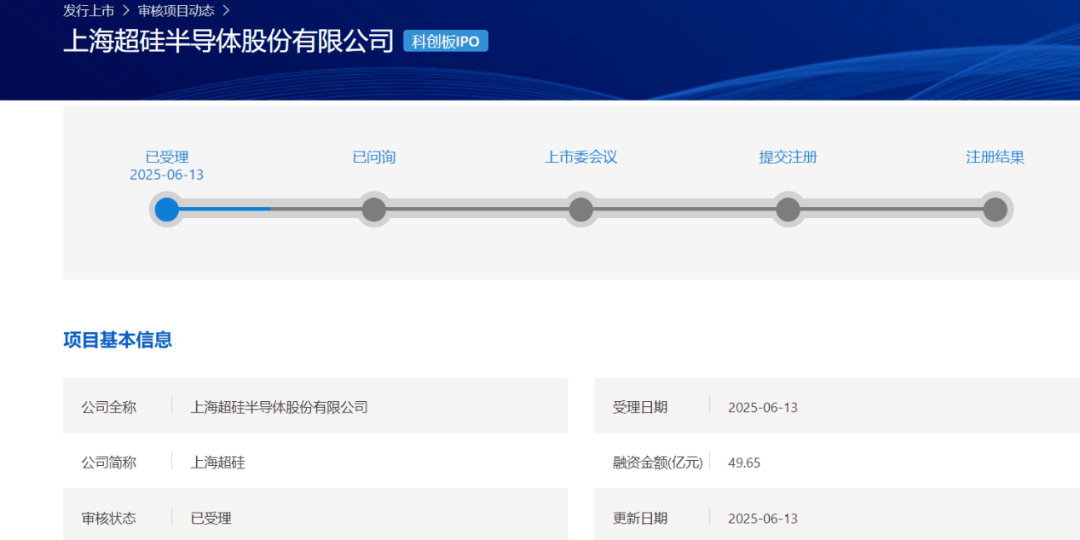
Task: Click the 49.65 financing amount value
Action: tap(744, 463)
